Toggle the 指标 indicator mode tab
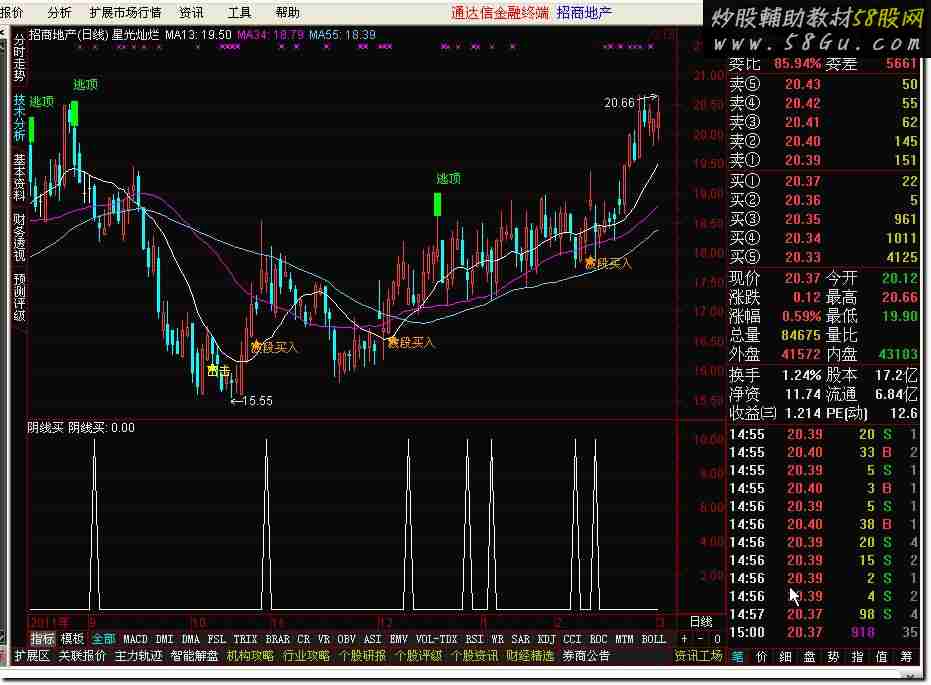The width and height of the screenshot is (931, 685). [43, 638]
